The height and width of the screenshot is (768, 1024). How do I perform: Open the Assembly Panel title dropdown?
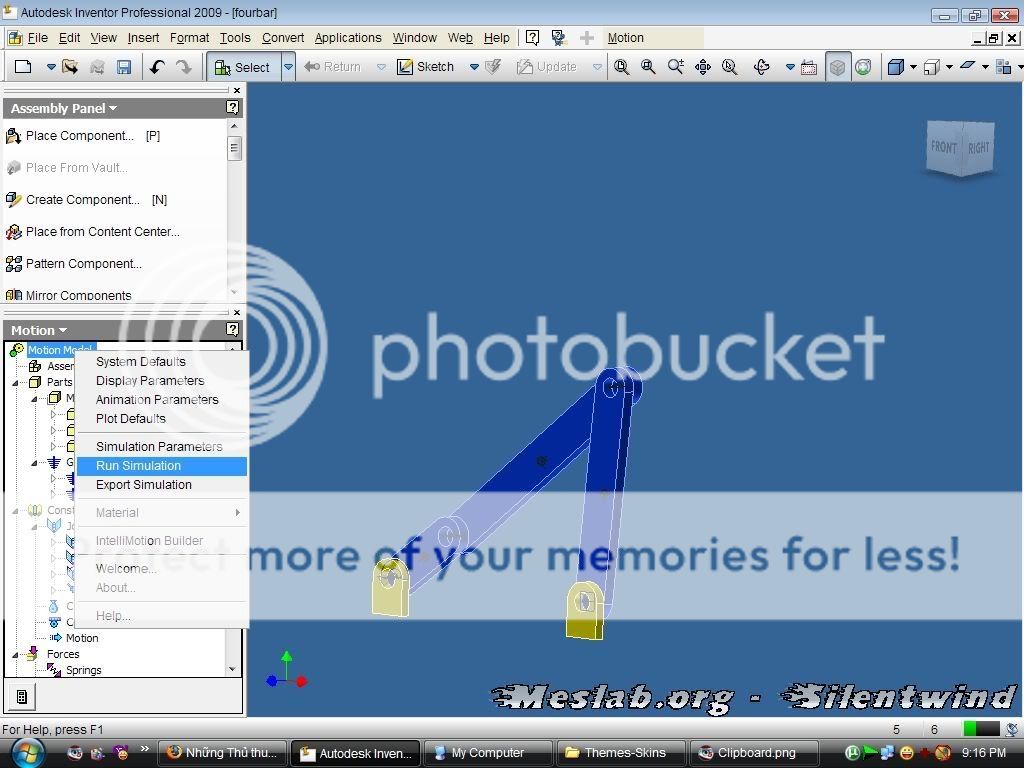tap(113, 108)
